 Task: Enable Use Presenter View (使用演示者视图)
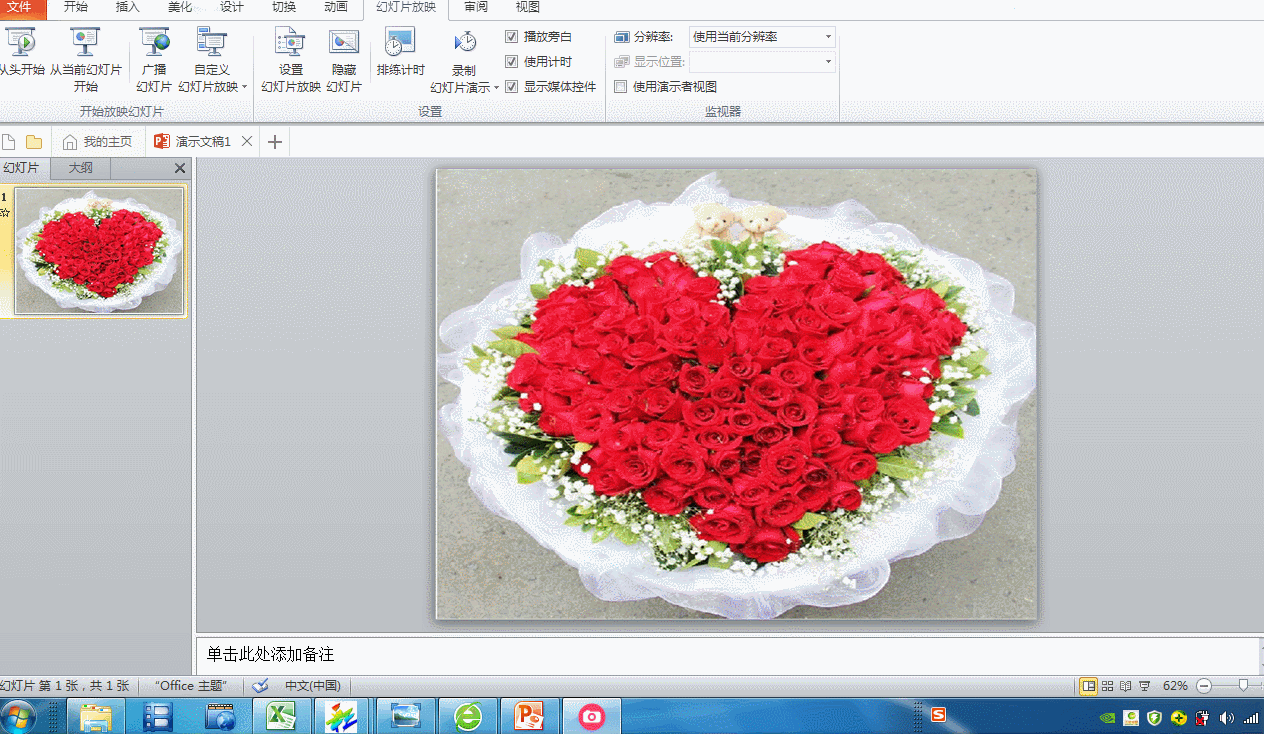[620, 87]
